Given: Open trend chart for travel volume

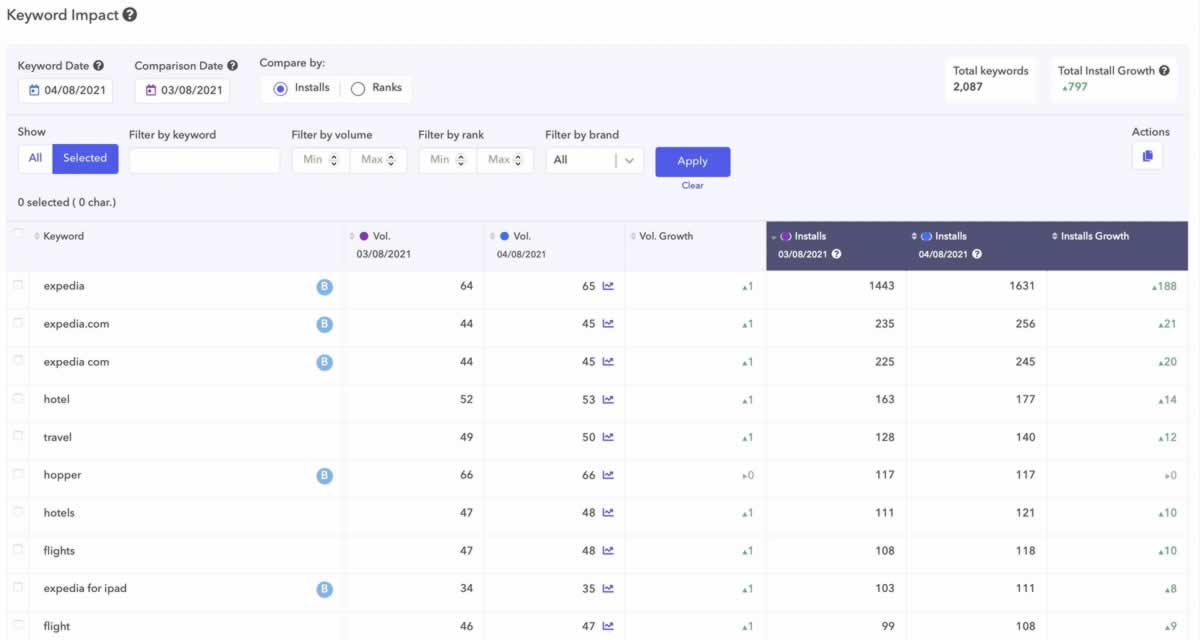Looking at the screenshot, I should 608,438.
